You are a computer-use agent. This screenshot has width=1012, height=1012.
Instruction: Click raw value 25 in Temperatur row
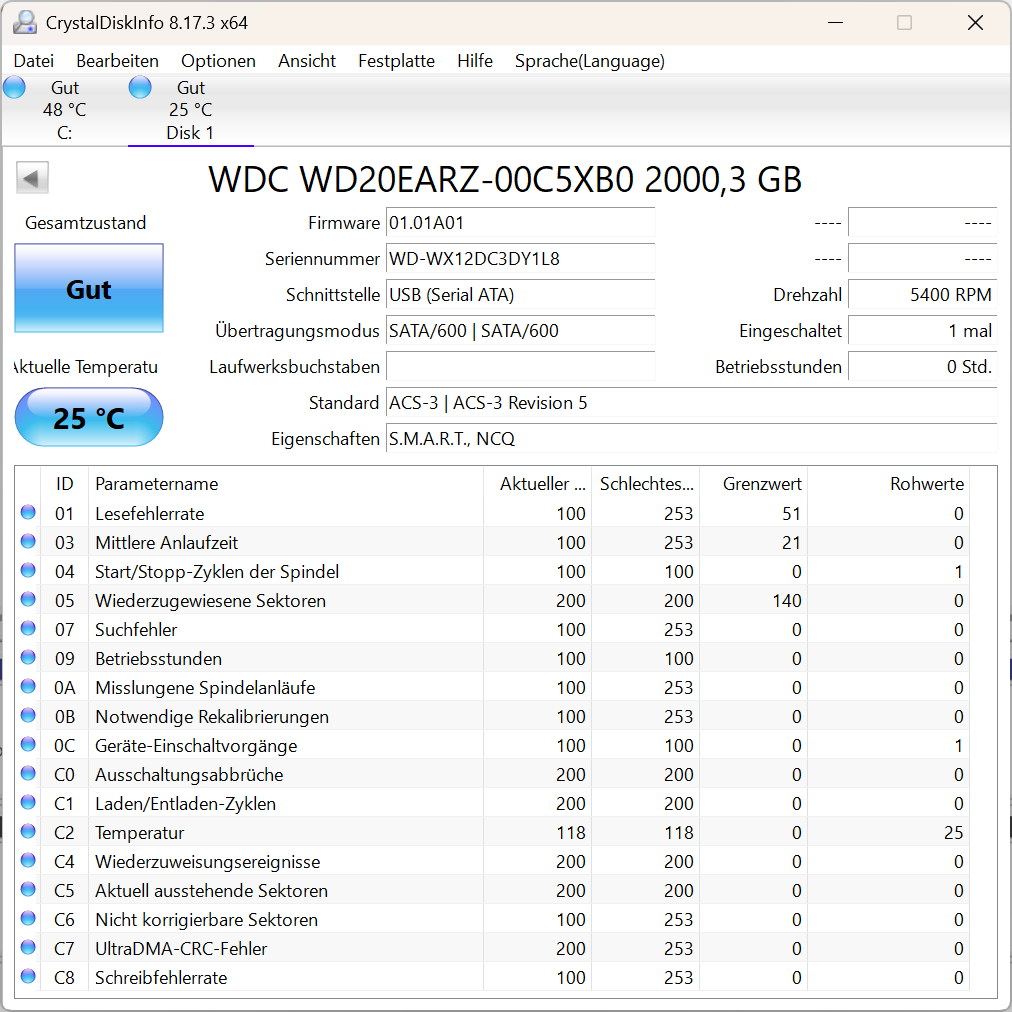(953, 833)
